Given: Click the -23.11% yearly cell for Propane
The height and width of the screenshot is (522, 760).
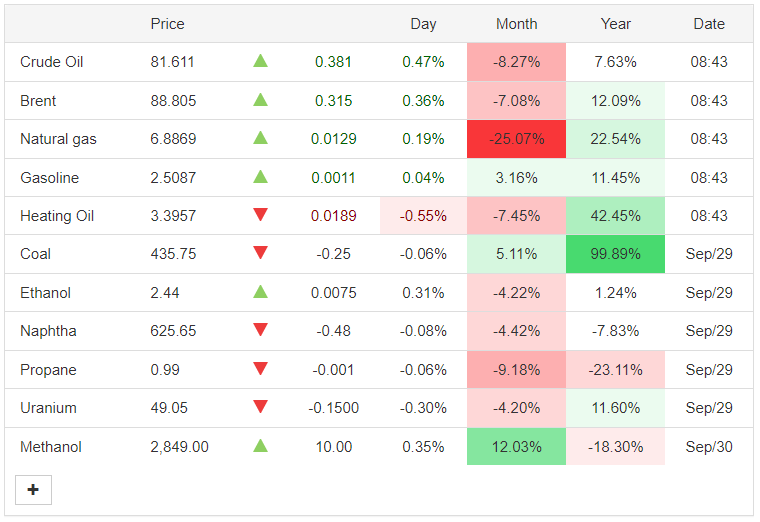Looking at the screenshot, I should 616,370.
